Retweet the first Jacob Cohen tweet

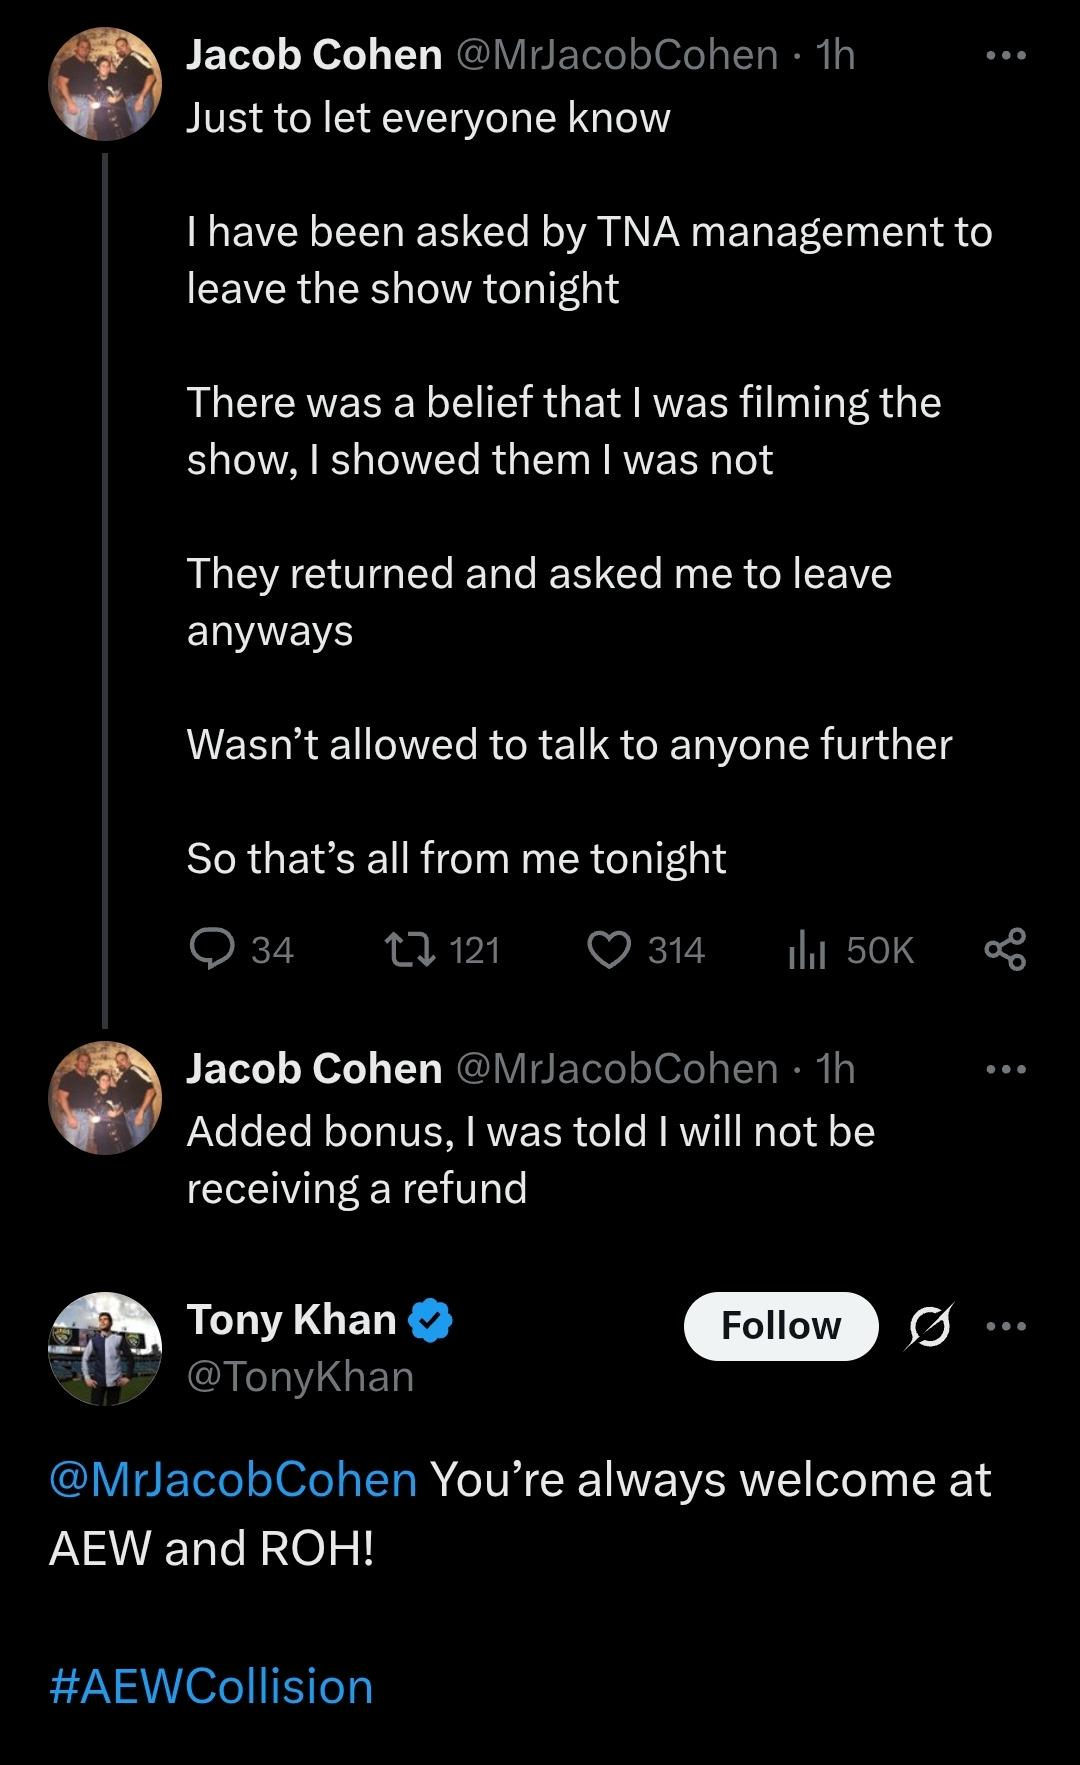tap(410, 949)
